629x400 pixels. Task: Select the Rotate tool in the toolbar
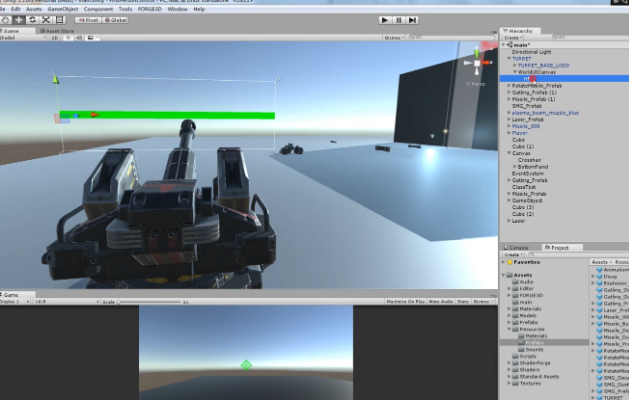coord(32,20)
